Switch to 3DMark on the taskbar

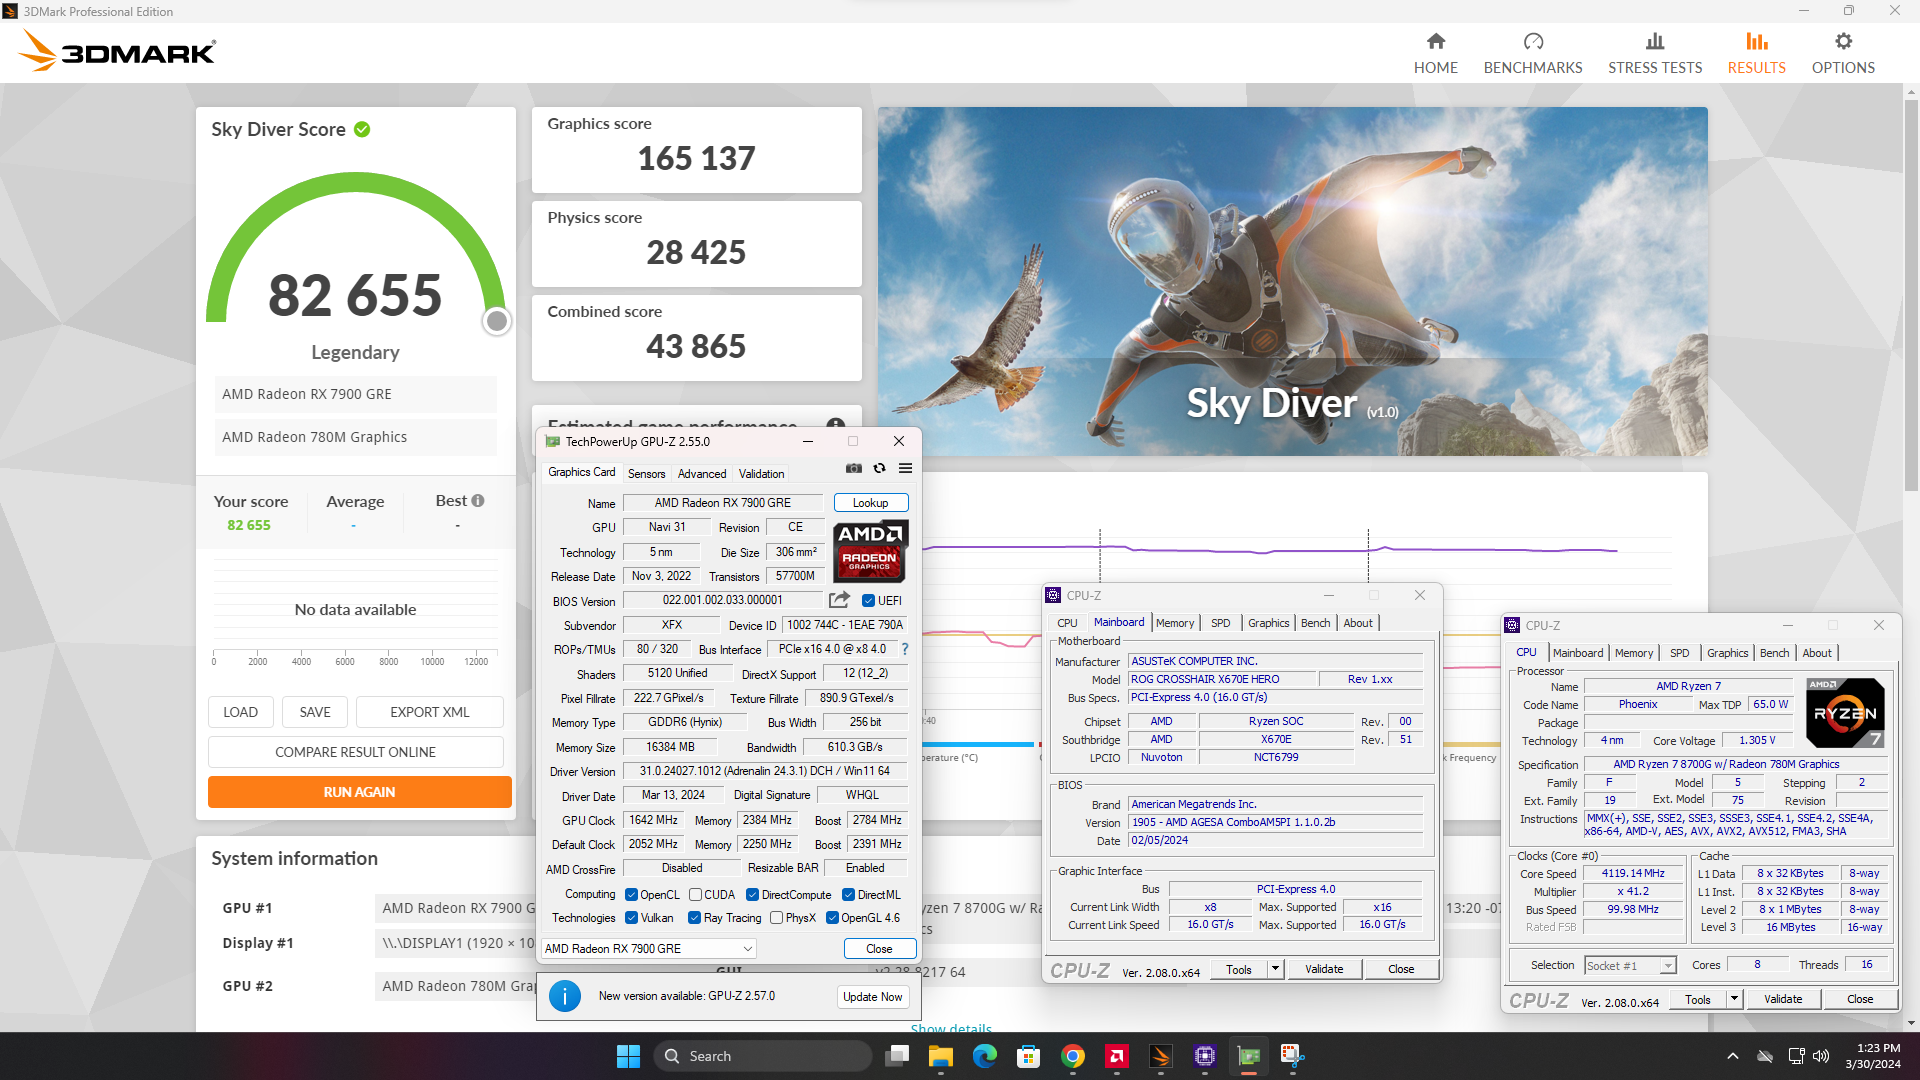point(1161,1056)
